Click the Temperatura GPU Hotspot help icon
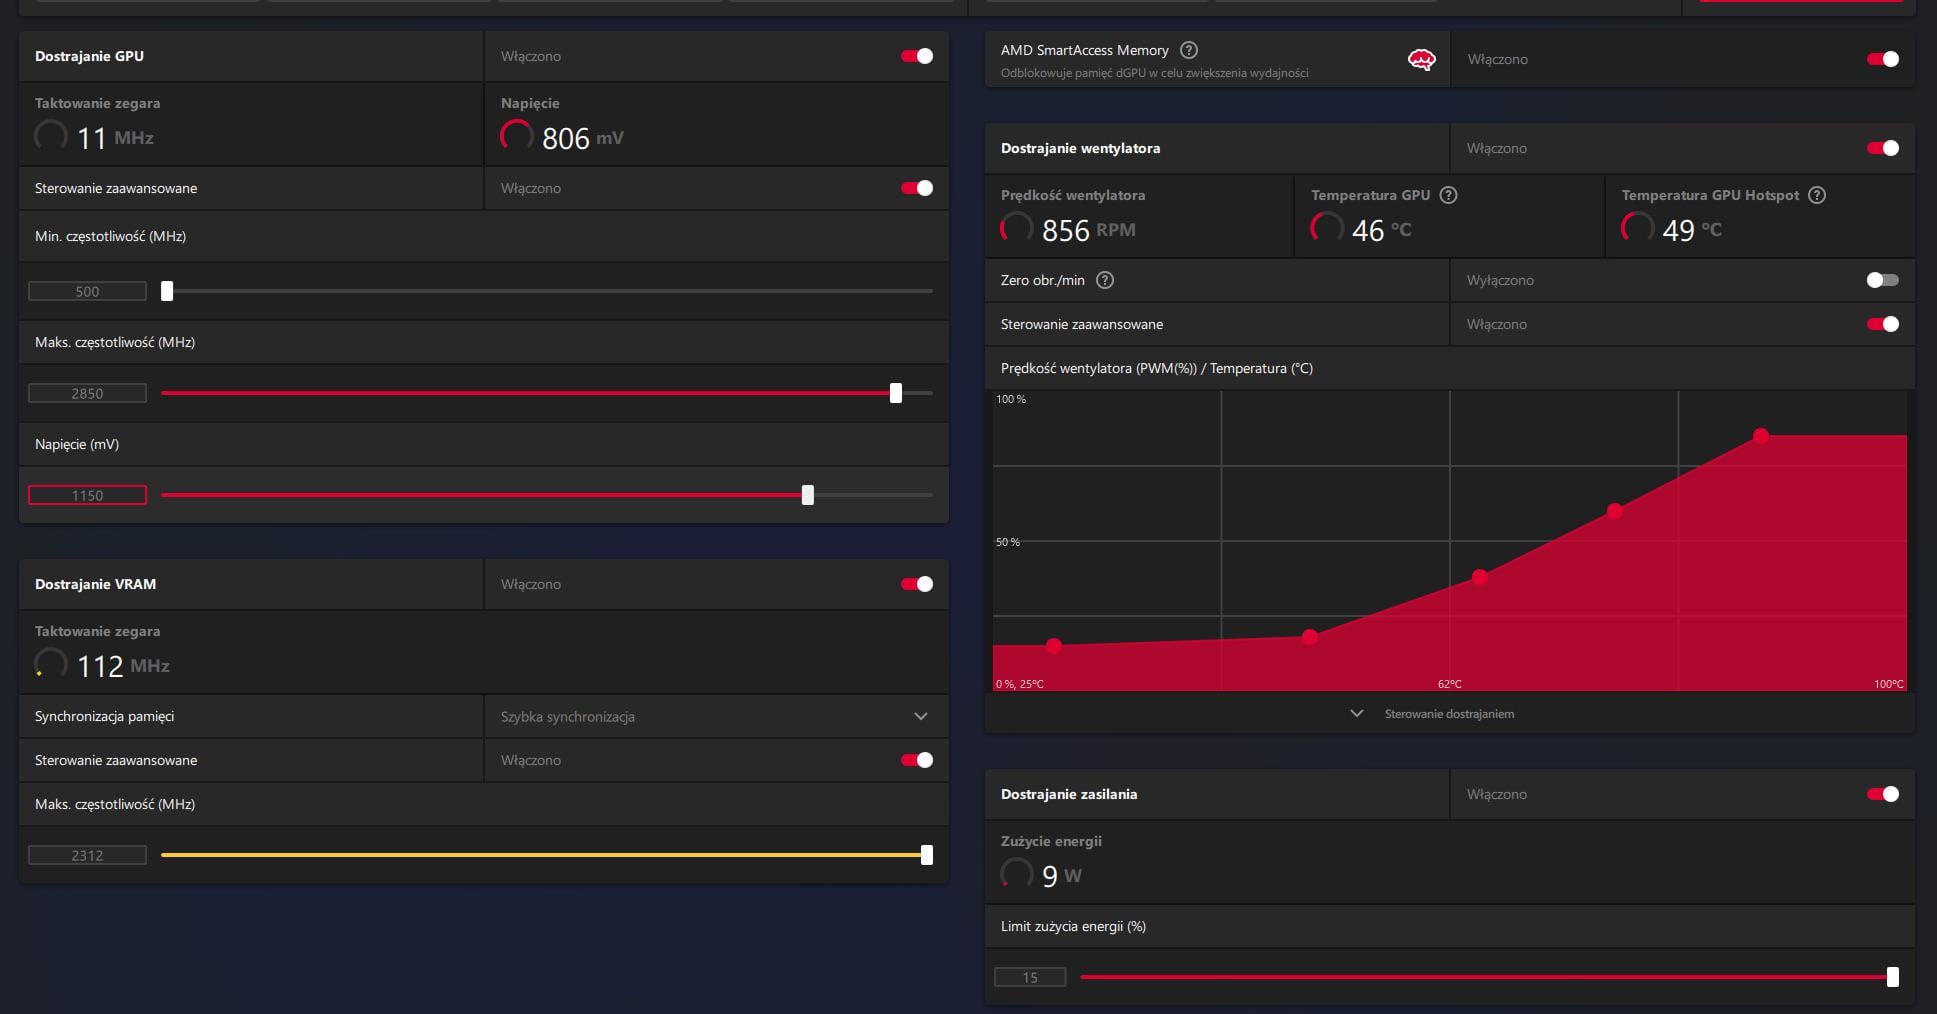 [1817, 195]
